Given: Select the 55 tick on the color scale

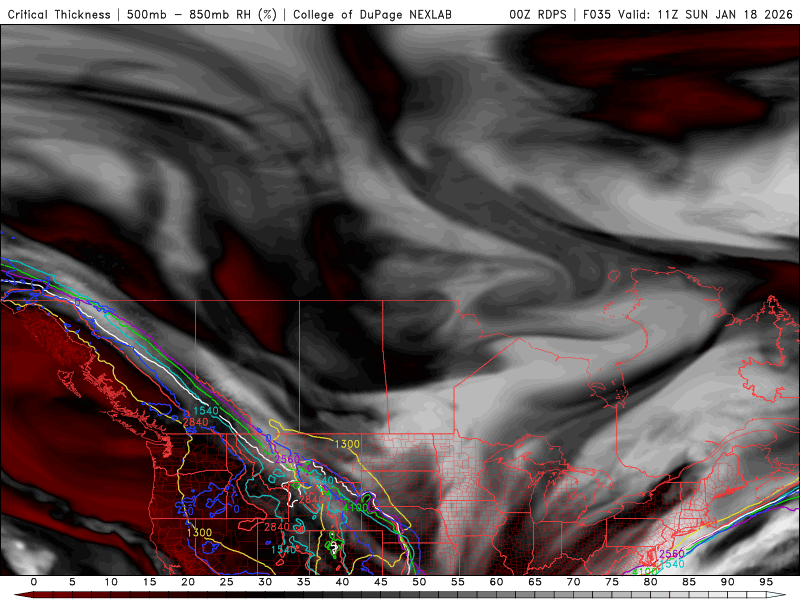Looking at the screenshot, I should point(458,582).
